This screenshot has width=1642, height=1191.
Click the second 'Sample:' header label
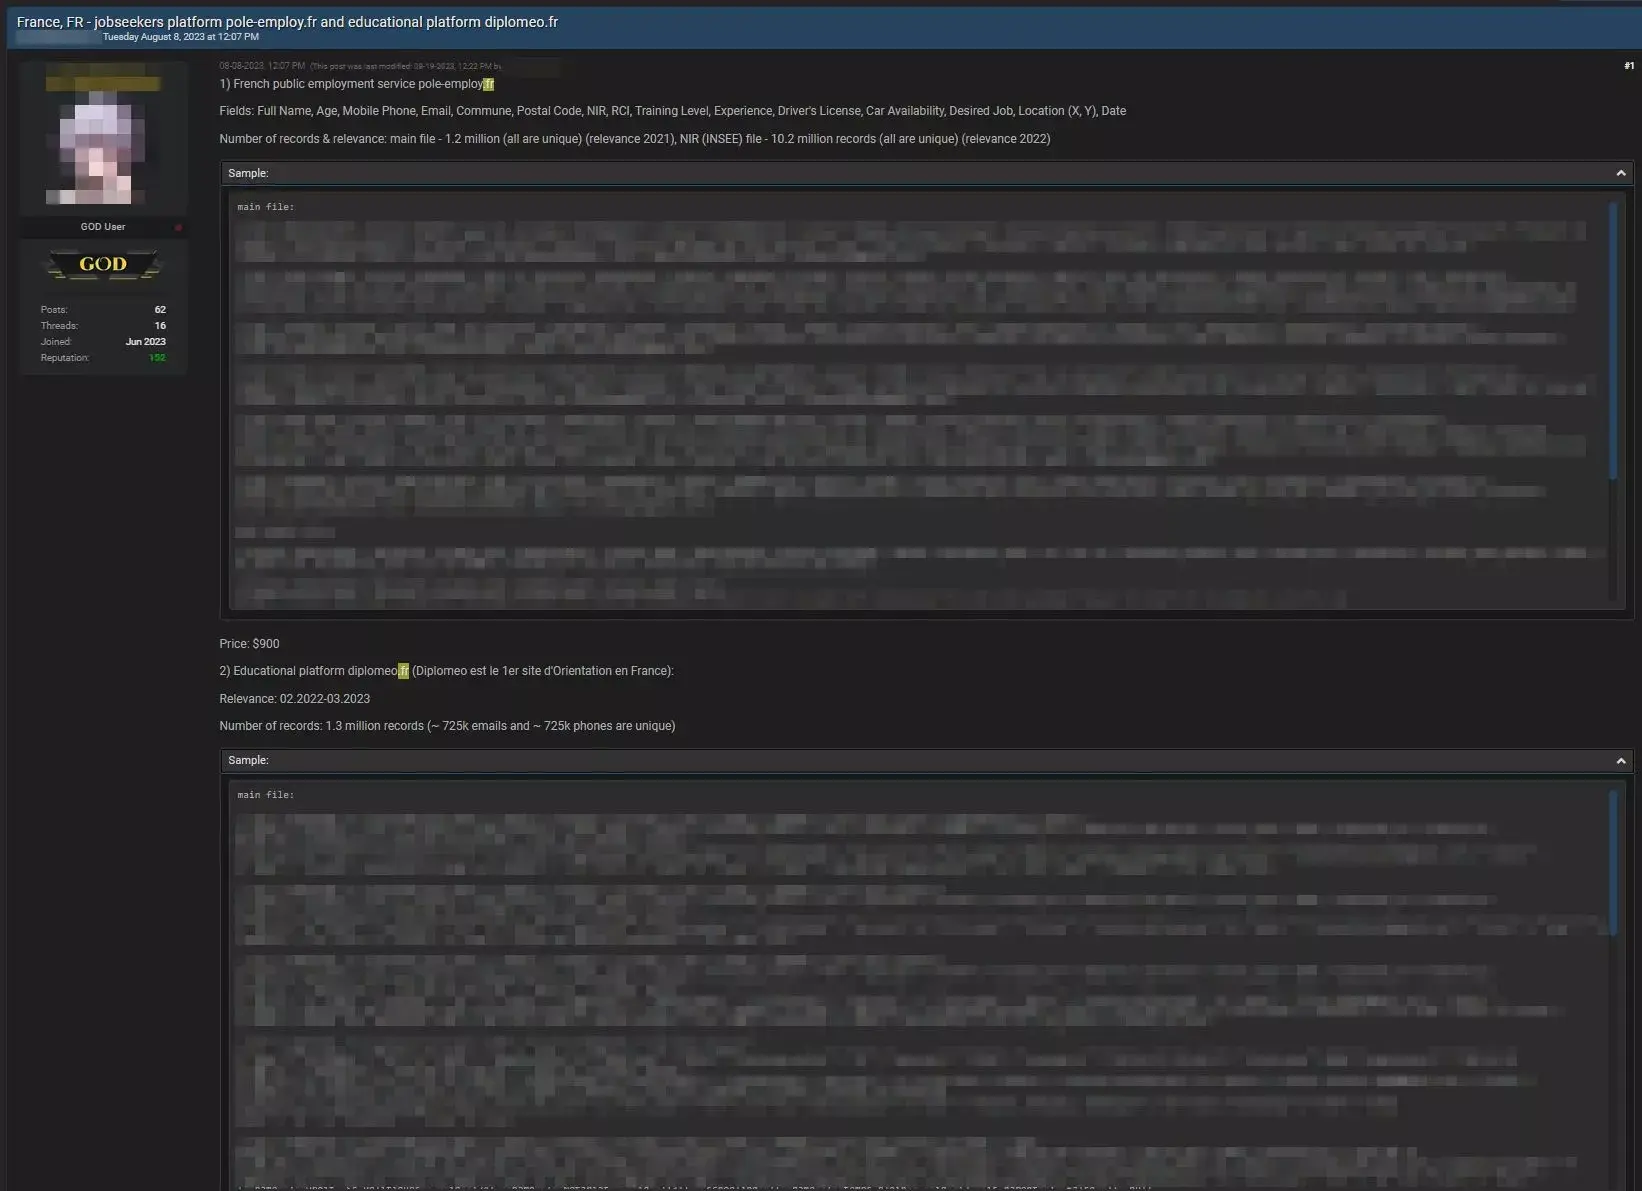[x=248, y=761]
